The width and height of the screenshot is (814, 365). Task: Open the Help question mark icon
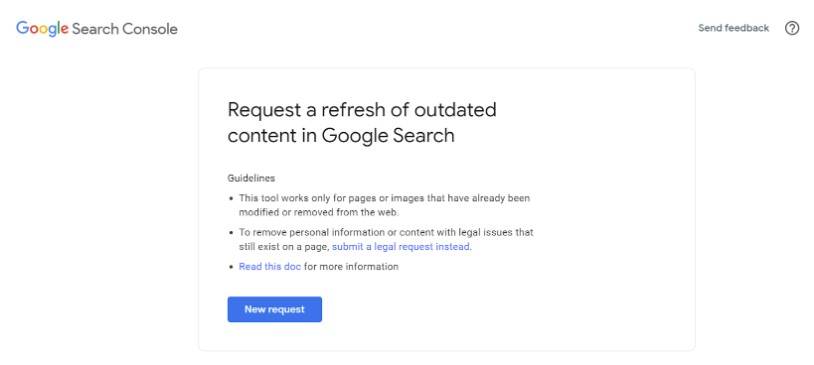792,28
